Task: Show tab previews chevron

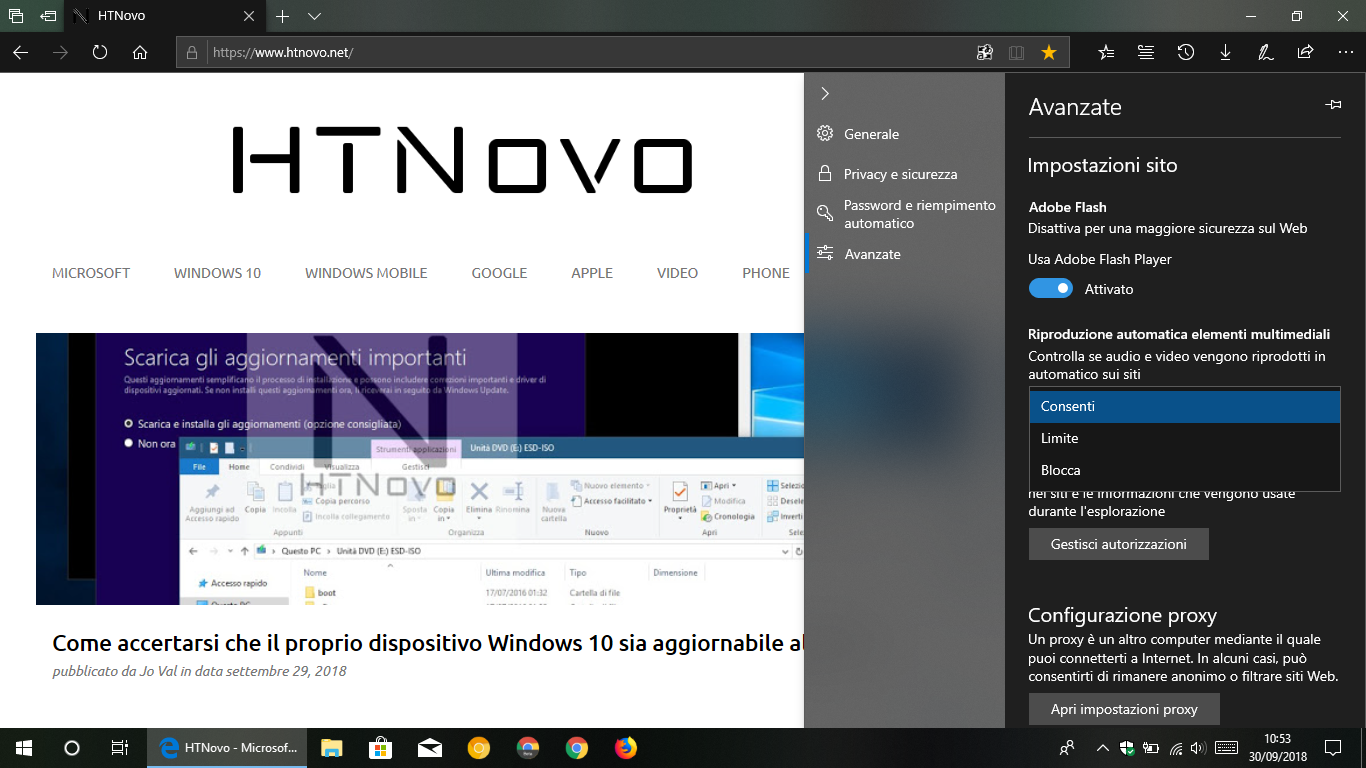Action: point(314,16)
